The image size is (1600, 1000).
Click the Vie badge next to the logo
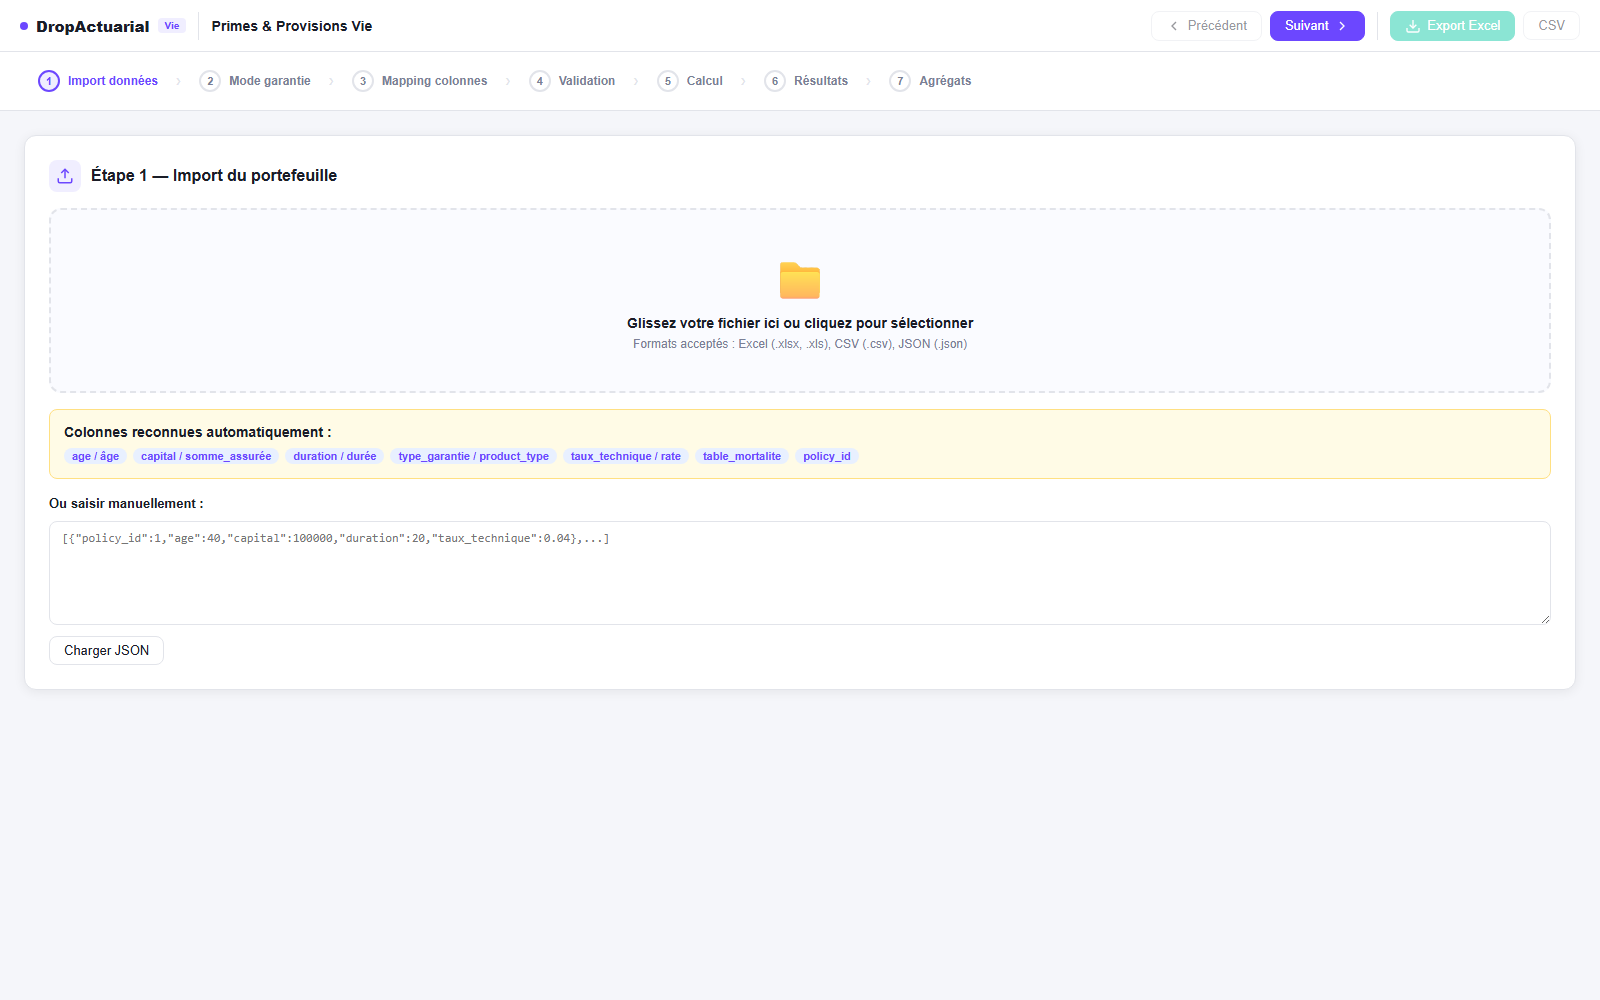pyautogui.click(x=172, y=26)
